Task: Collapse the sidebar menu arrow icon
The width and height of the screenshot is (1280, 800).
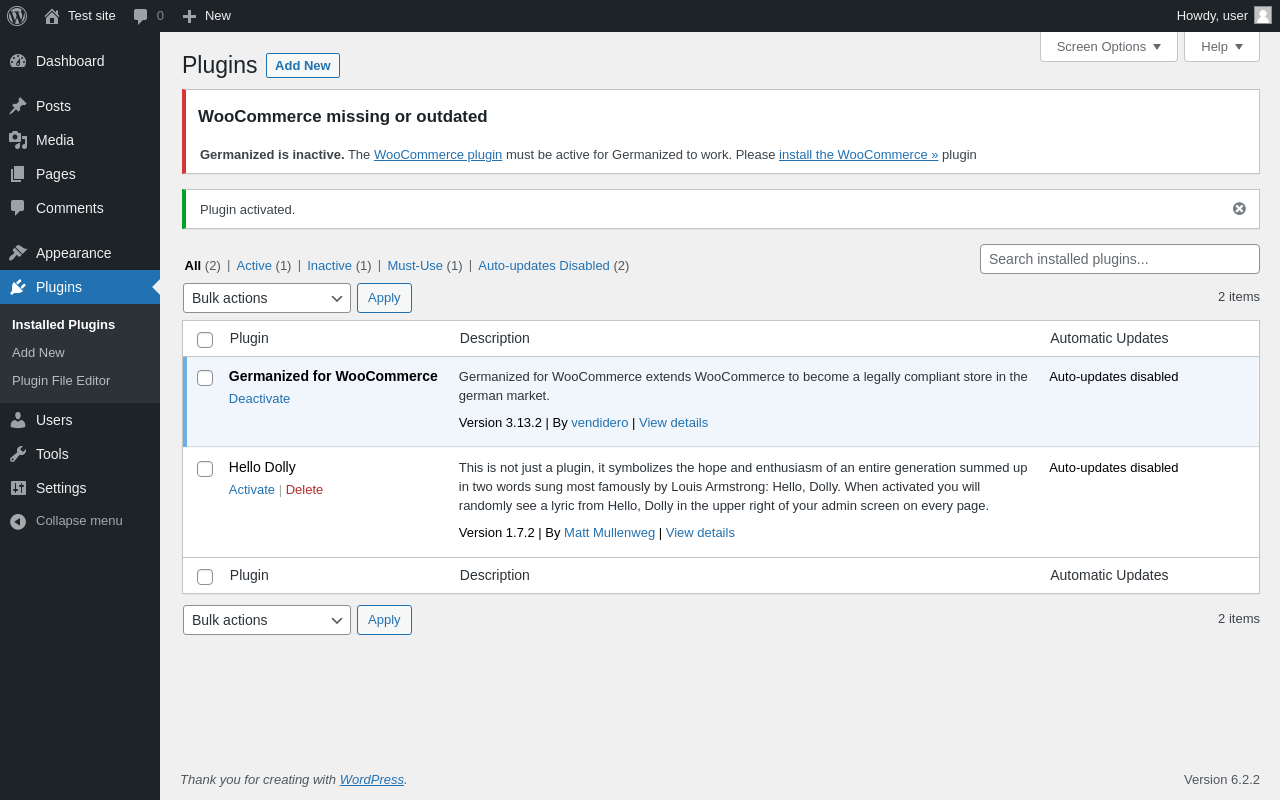Action: (18, 521)
